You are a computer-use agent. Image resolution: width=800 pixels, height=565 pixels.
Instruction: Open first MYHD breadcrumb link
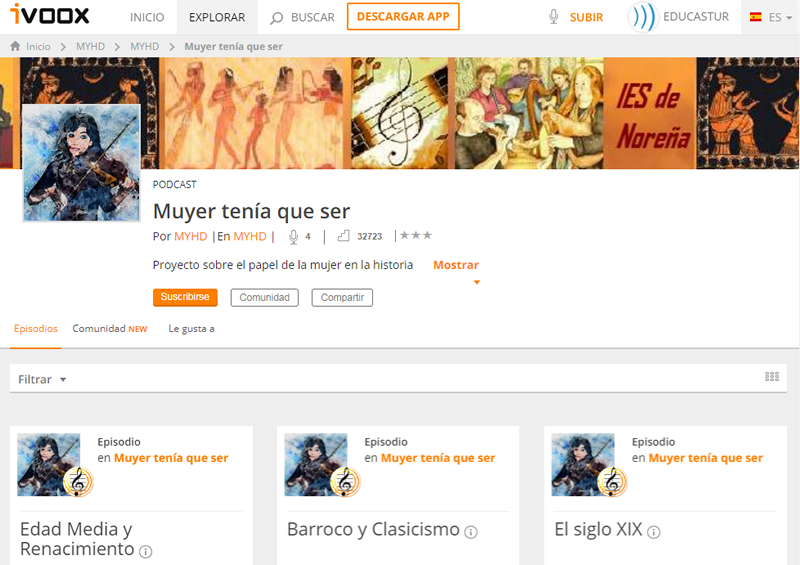(x=90, y=46)
